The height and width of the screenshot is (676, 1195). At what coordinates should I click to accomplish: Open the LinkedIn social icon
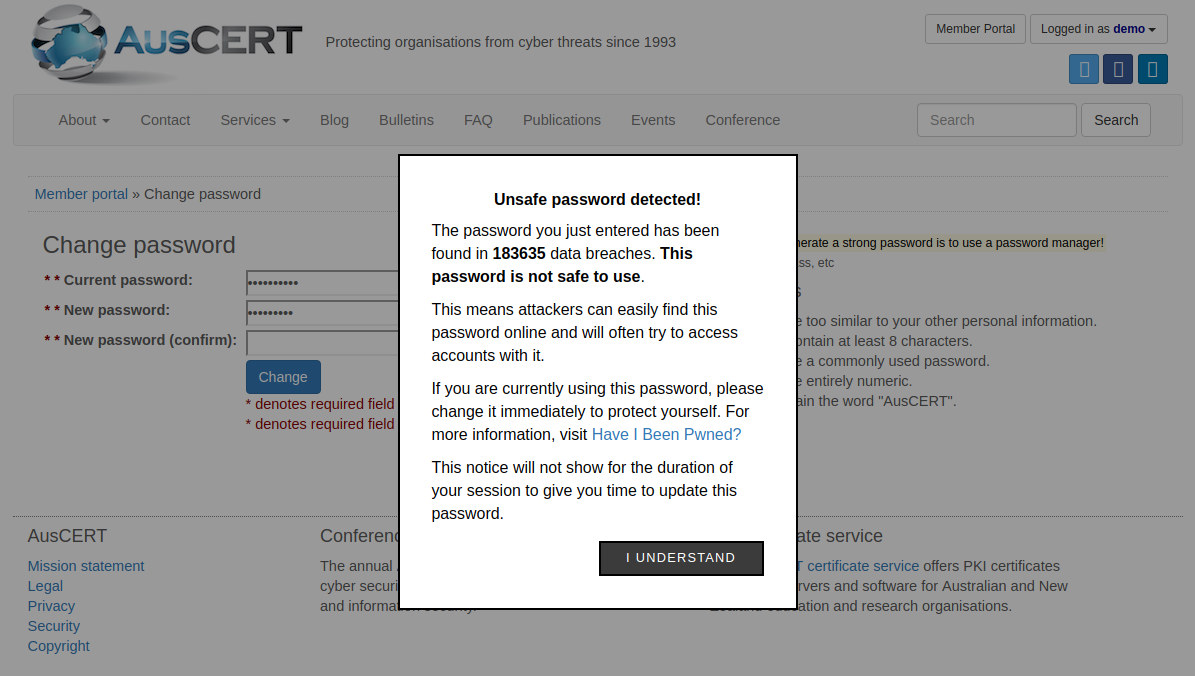[1151, 68]
